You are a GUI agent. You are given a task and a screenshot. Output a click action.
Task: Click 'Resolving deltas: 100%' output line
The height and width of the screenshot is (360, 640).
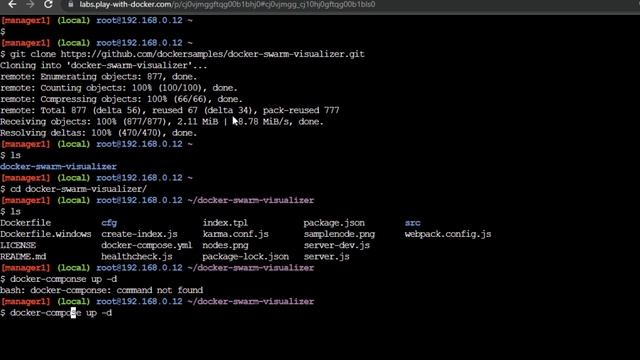click(98, 133)
